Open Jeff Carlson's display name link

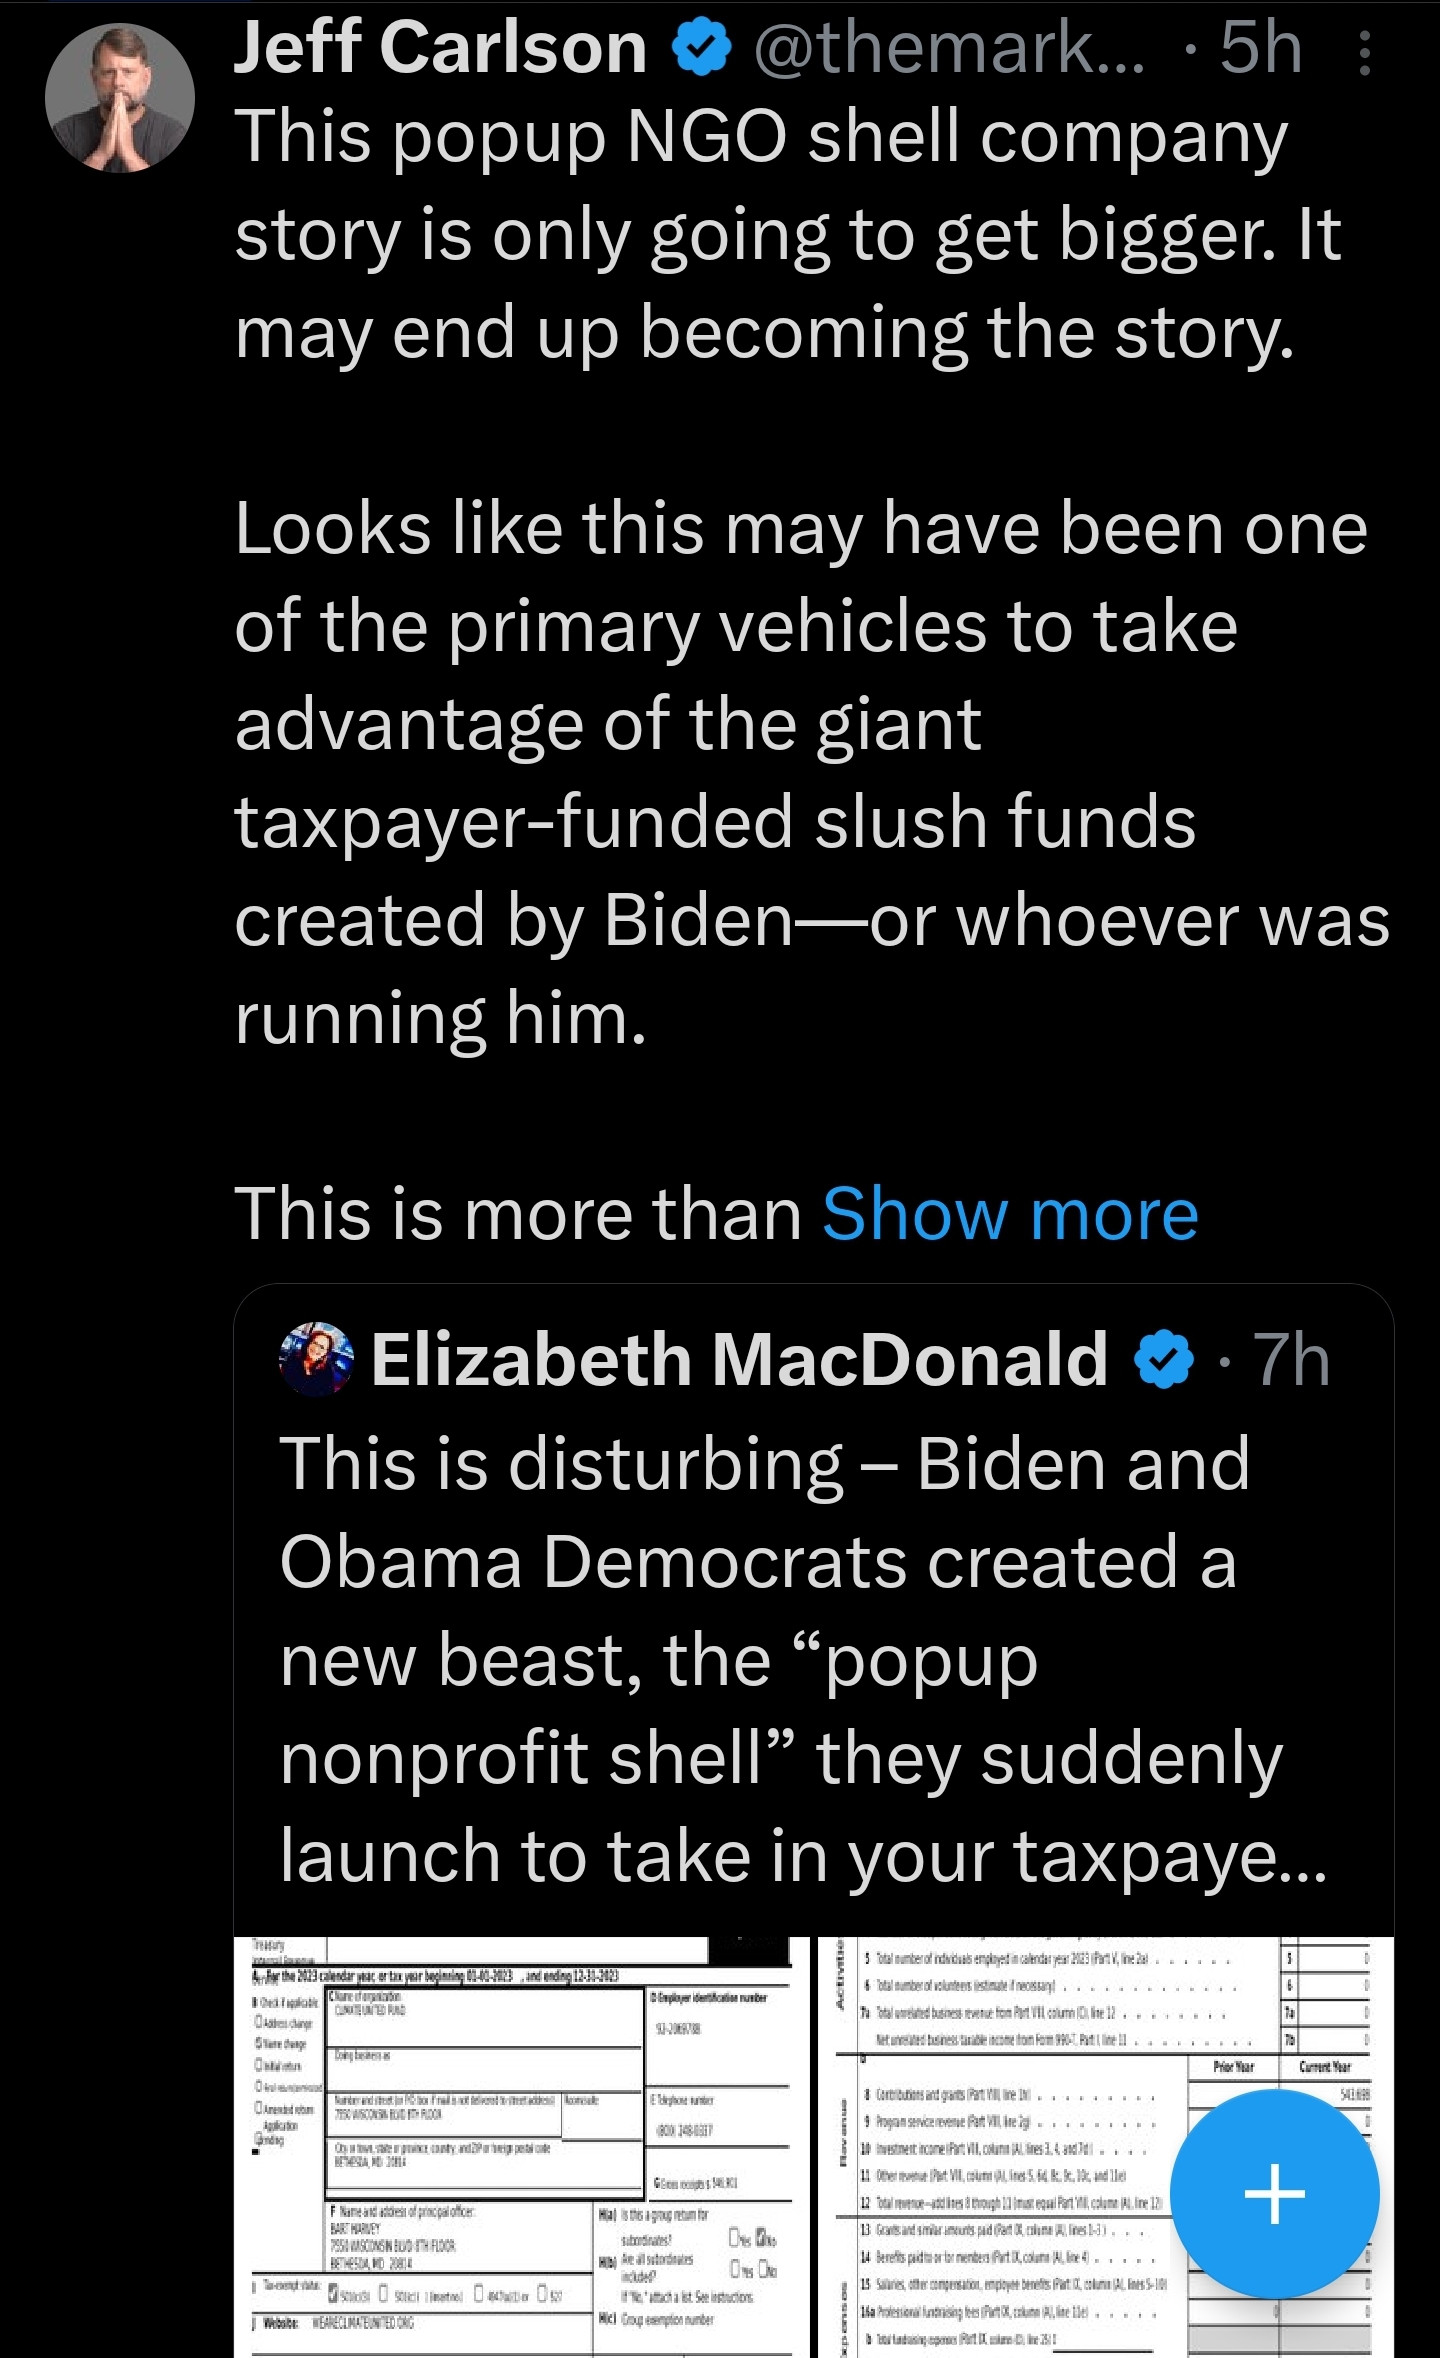[440, 48]
